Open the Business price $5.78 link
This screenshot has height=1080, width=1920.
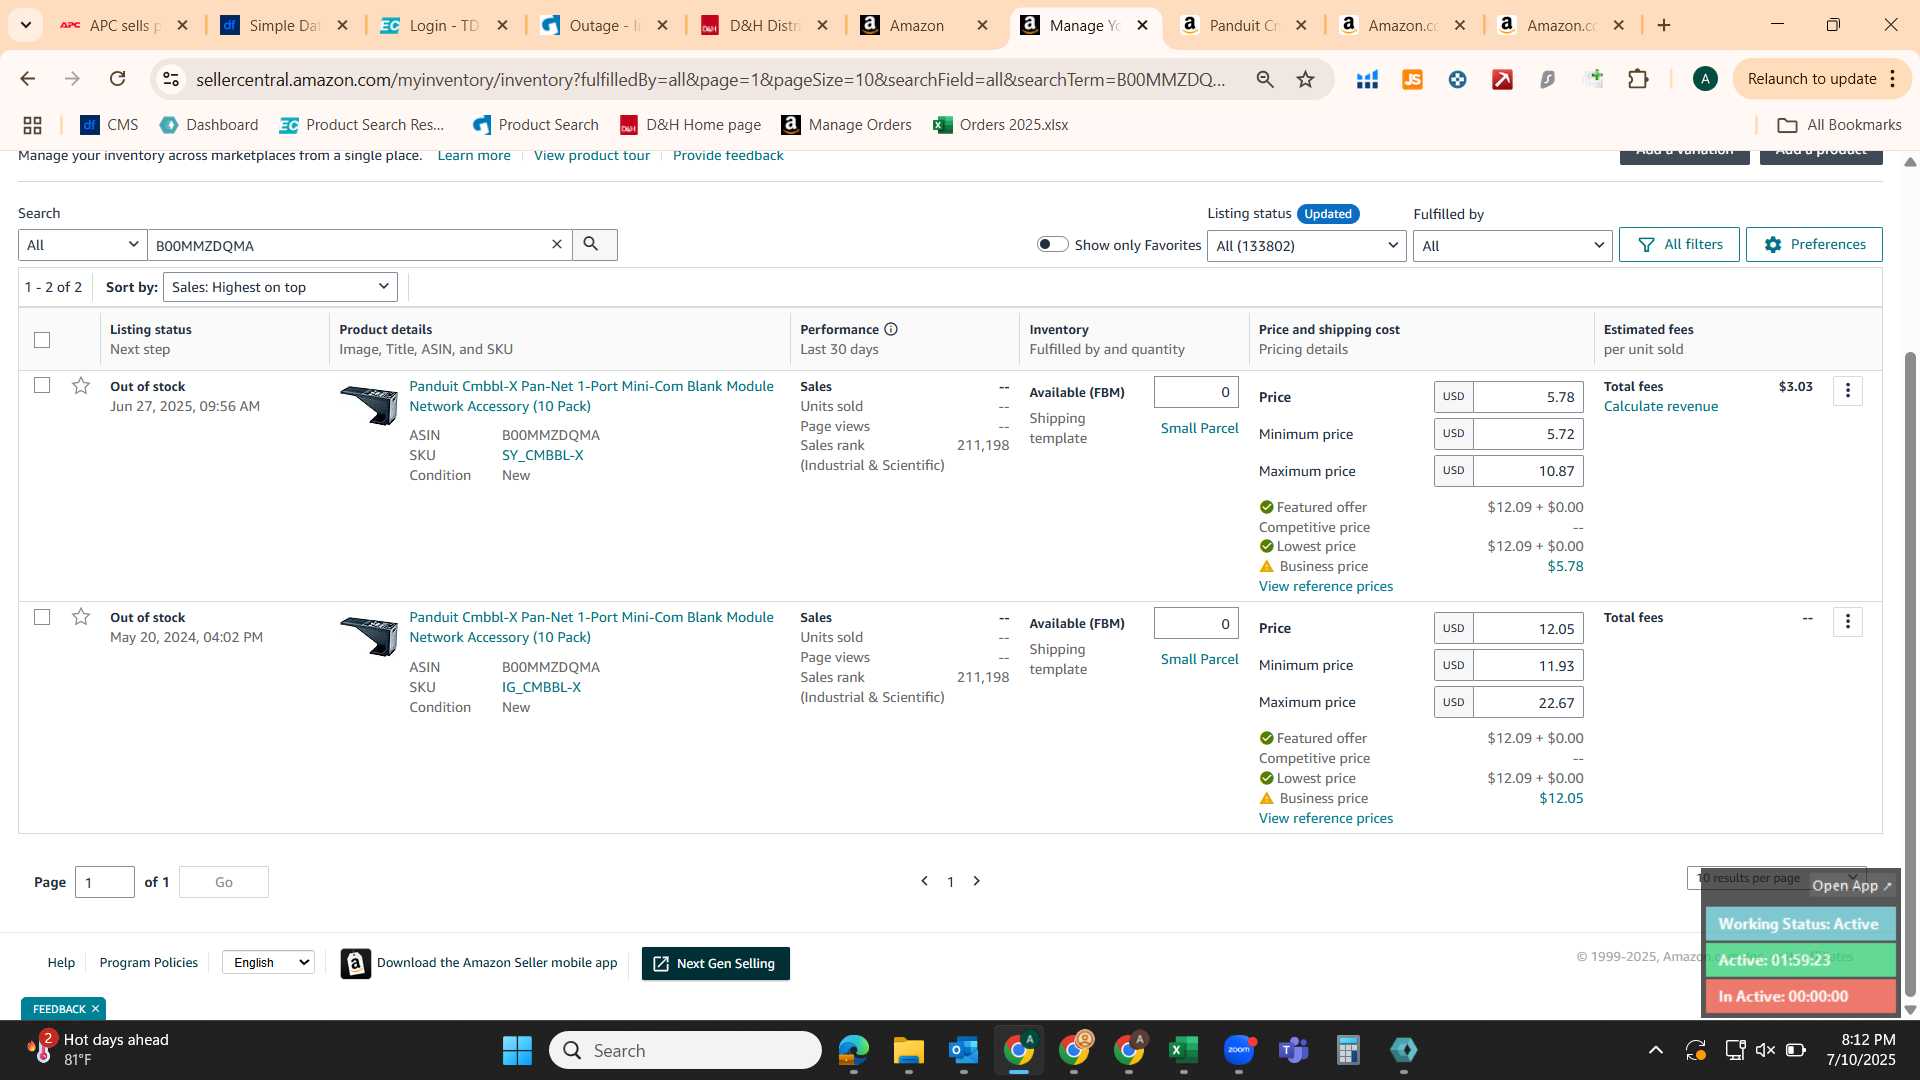click(x=1566, y=566)
